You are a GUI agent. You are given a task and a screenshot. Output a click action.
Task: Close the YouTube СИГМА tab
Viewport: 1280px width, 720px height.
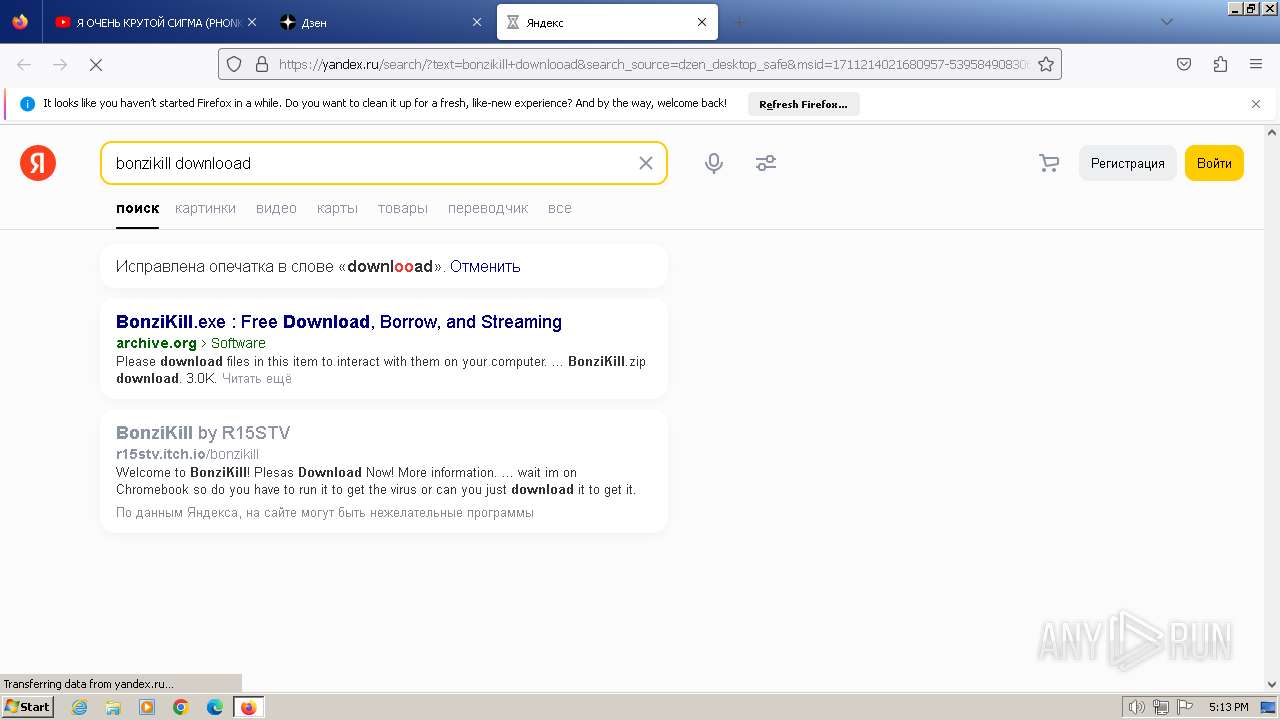(252, 22)
